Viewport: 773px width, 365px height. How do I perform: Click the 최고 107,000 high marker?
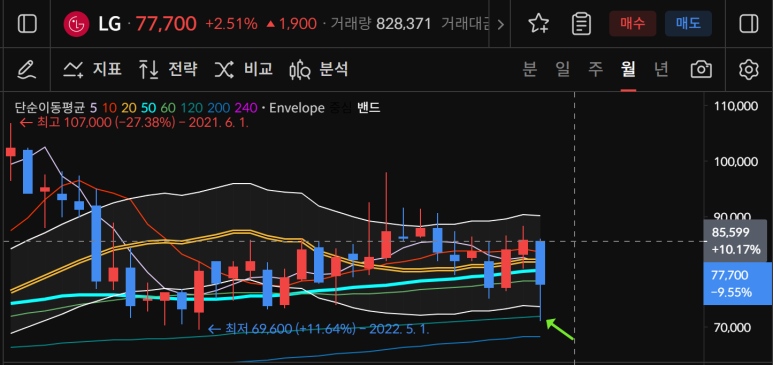point(134,123)
